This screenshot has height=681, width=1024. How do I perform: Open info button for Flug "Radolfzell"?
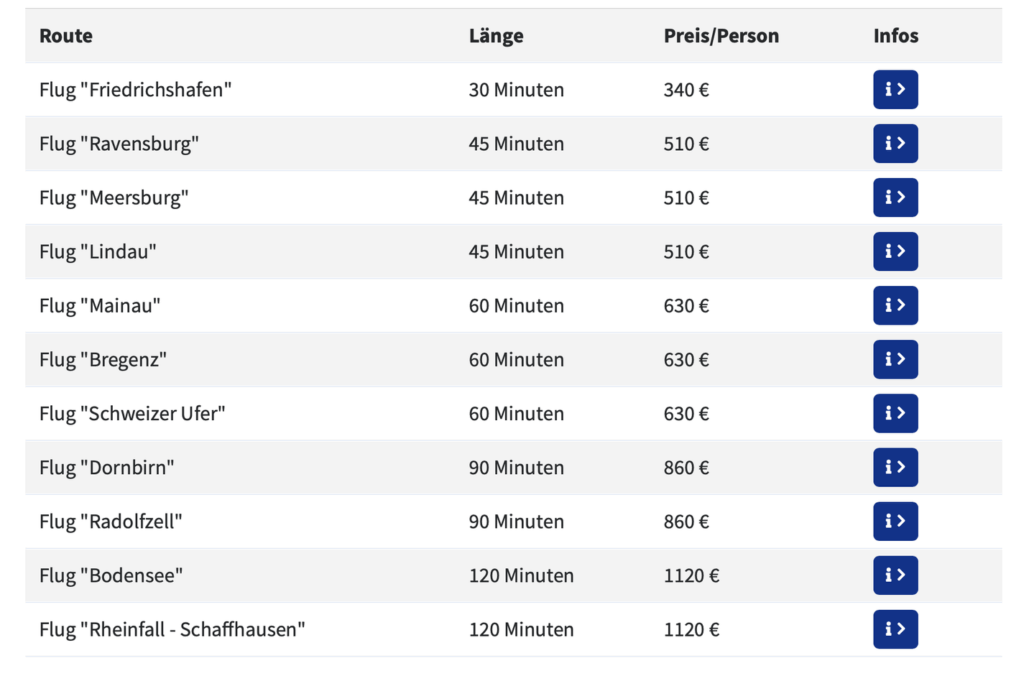895,521
